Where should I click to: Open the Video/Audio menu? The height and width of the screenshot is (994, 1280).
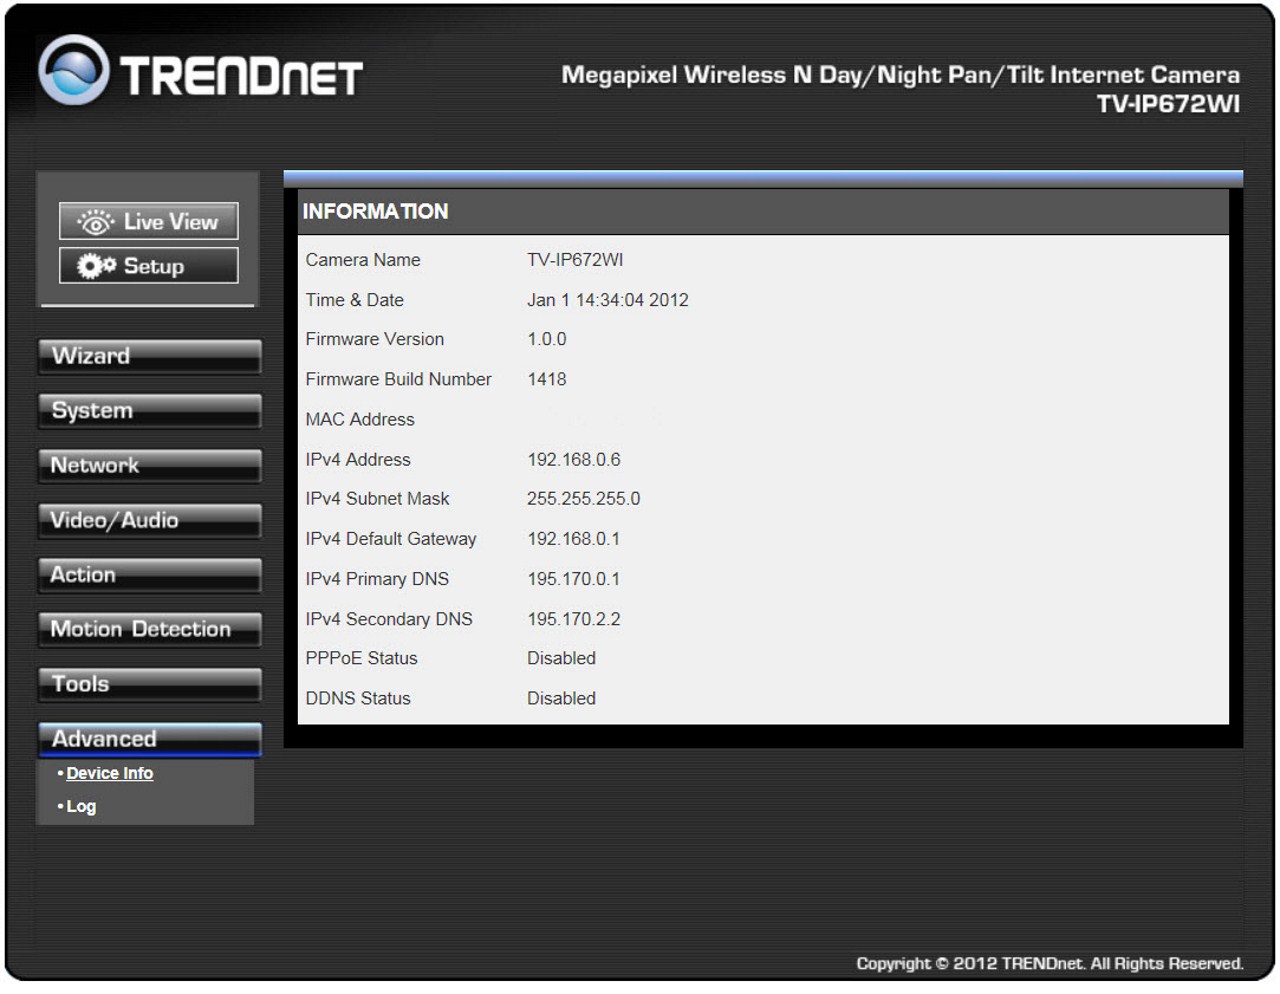(x=149, y=521)
